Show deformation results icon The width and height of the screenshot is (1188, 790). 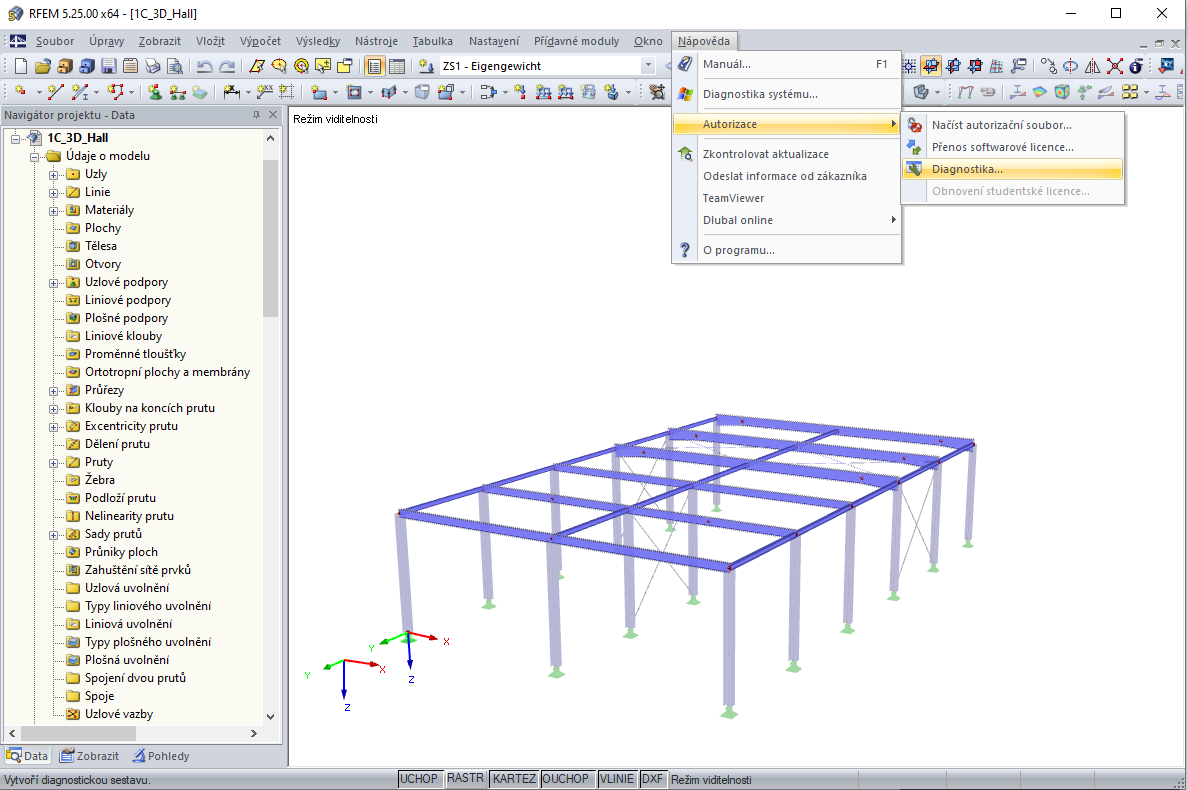965,92
